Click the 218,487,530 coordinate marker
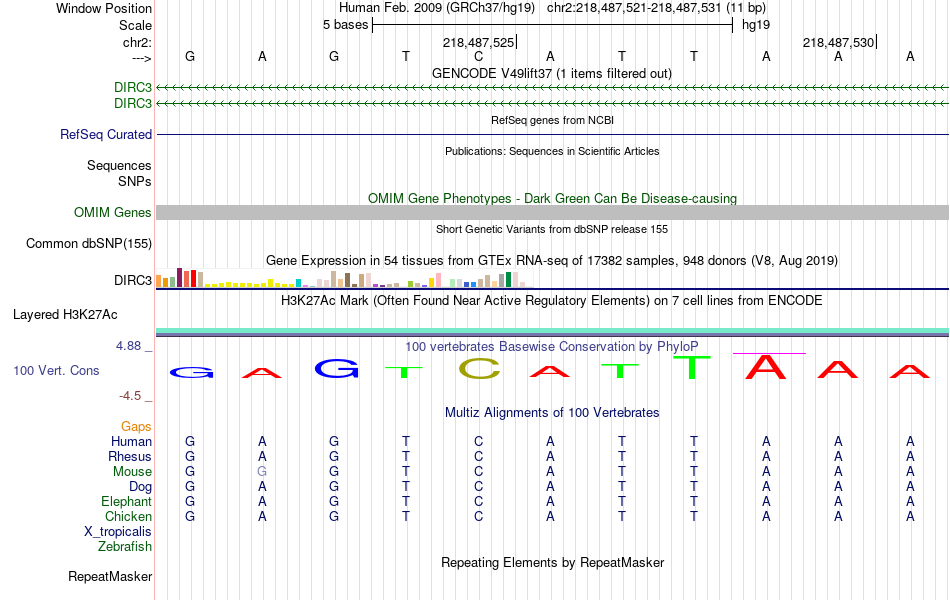 click(x=839, y=42)
